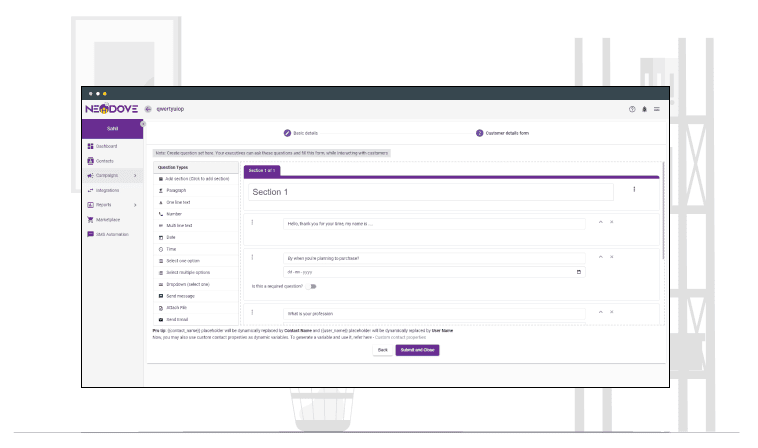Screen dimensions: 758x448
Task: Open the hamburger menu in the top bar
Action: (x=657, y=108)
